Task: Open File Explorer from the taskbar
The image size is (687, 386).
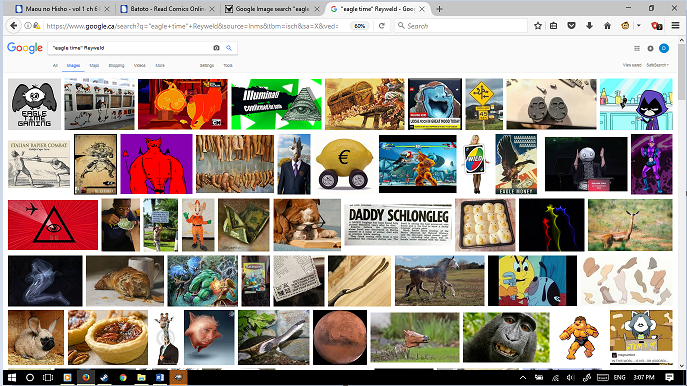Action: coord(141,378)
